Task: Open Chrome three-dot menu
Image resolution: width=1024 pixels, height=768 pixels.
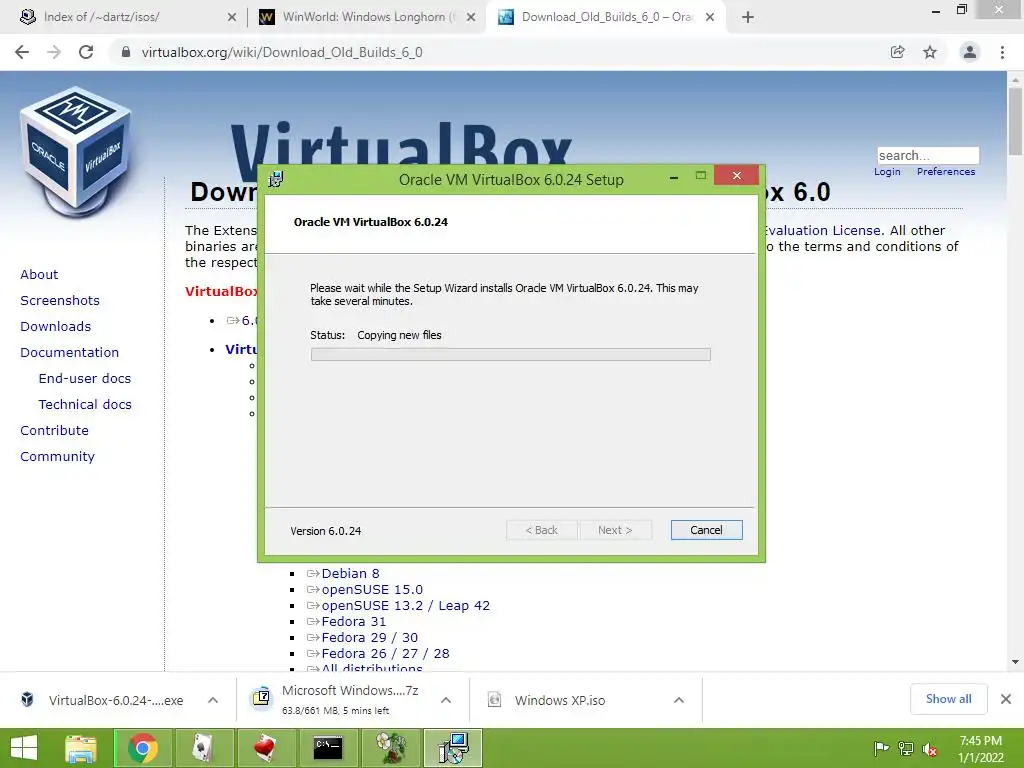Action: [x=1002, y=52]
